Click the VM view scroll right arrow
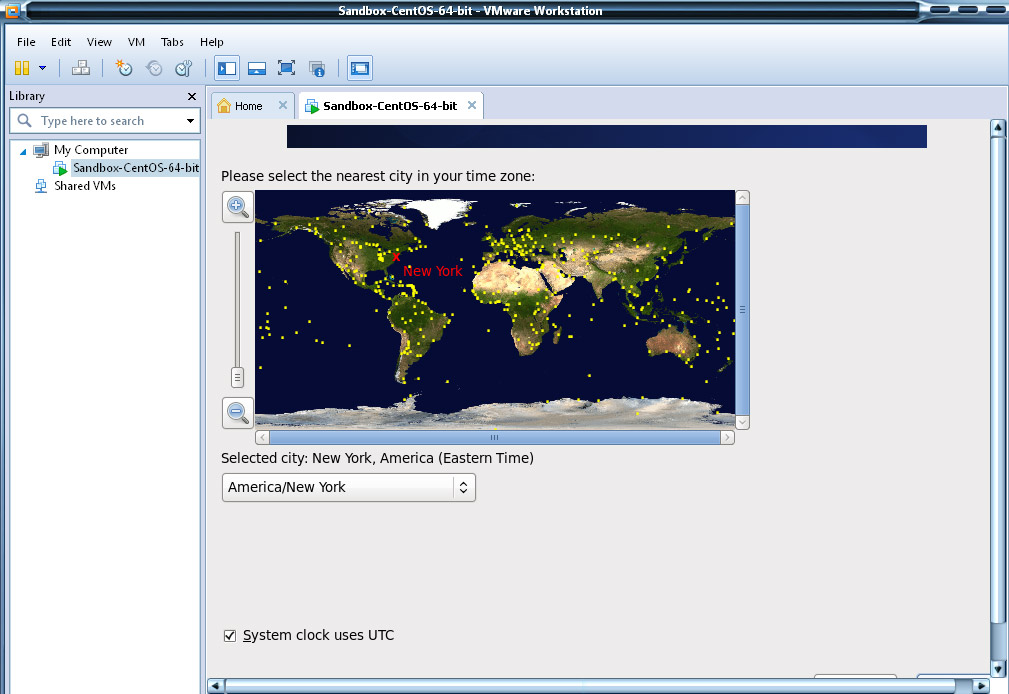This screenshot has width=1009, height=694. 981,686
